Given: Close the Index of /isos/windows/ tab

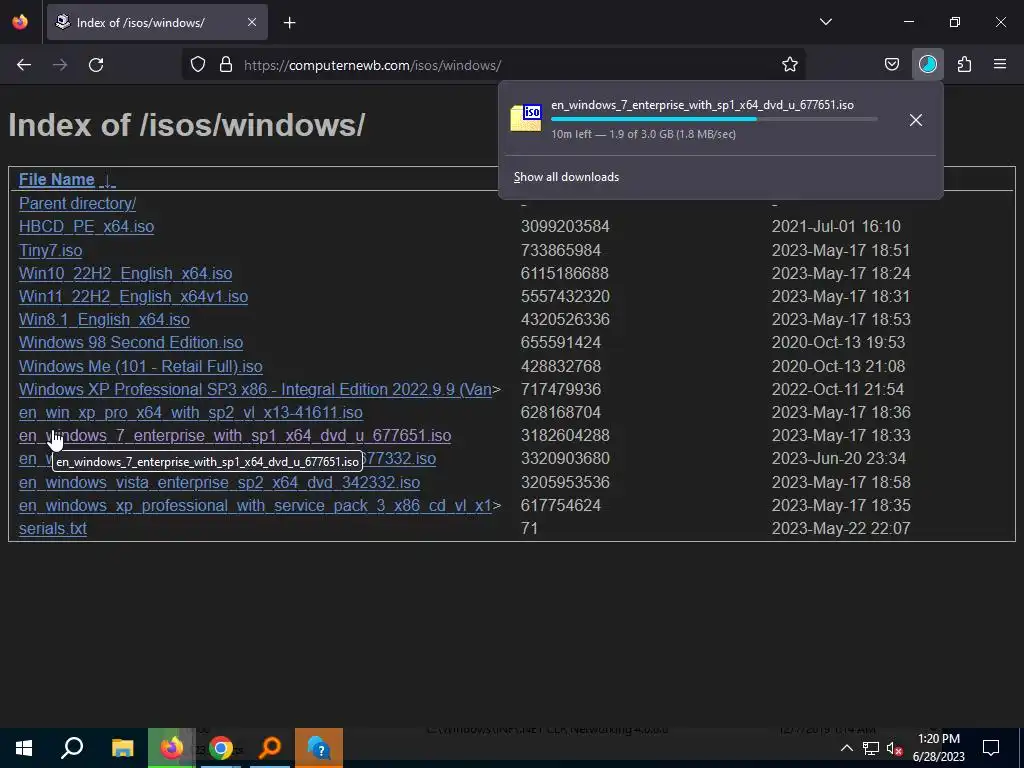Looking at the screenshot, I should pos(252,22).
